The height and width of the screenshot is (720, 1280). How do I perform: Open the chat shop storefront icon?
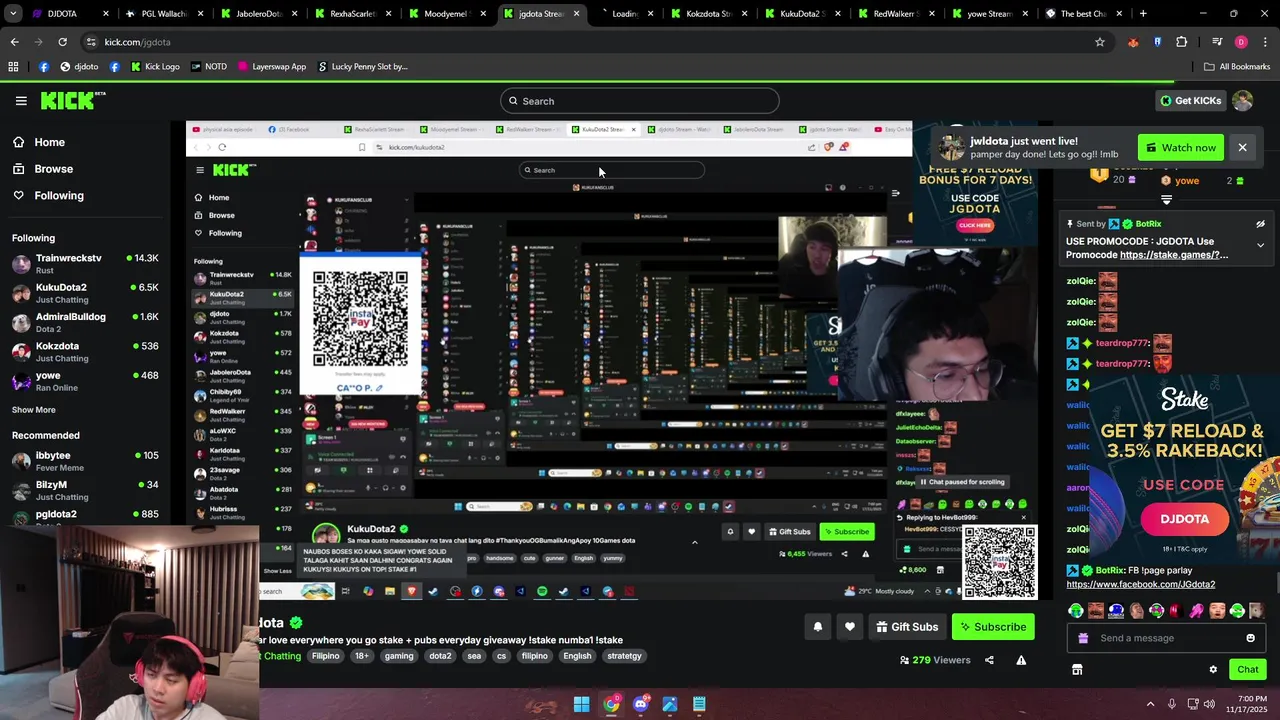pos(1077,669)
